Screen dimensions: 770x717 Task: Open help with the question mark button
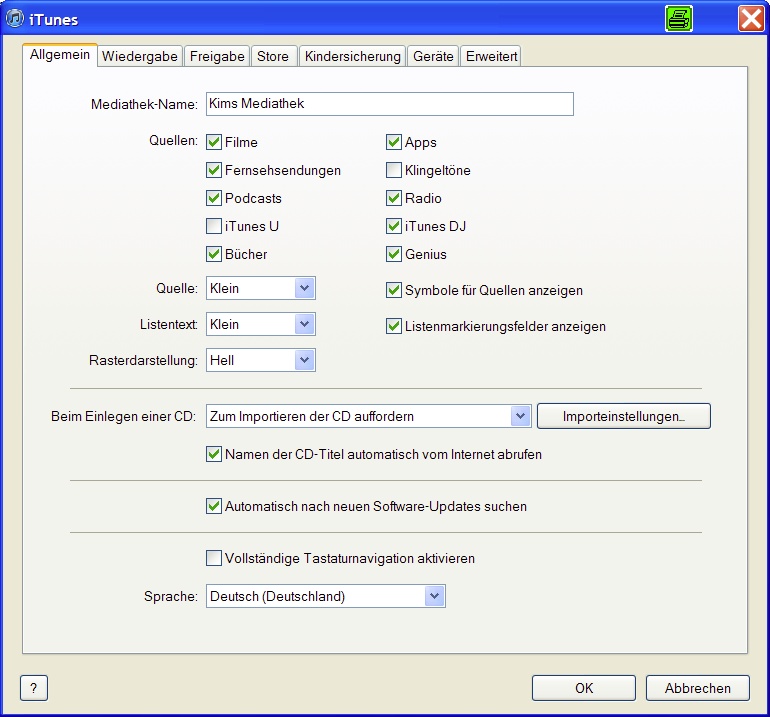tap(34, 688)
